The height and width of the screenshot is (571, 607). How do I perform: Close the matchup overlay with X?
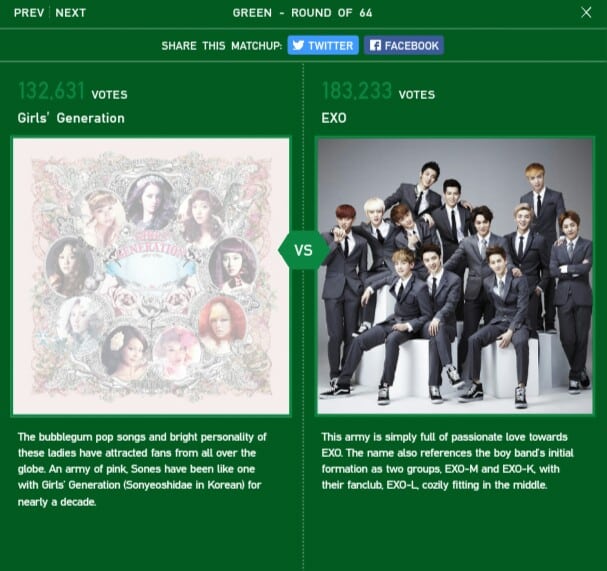pos(586,12)
